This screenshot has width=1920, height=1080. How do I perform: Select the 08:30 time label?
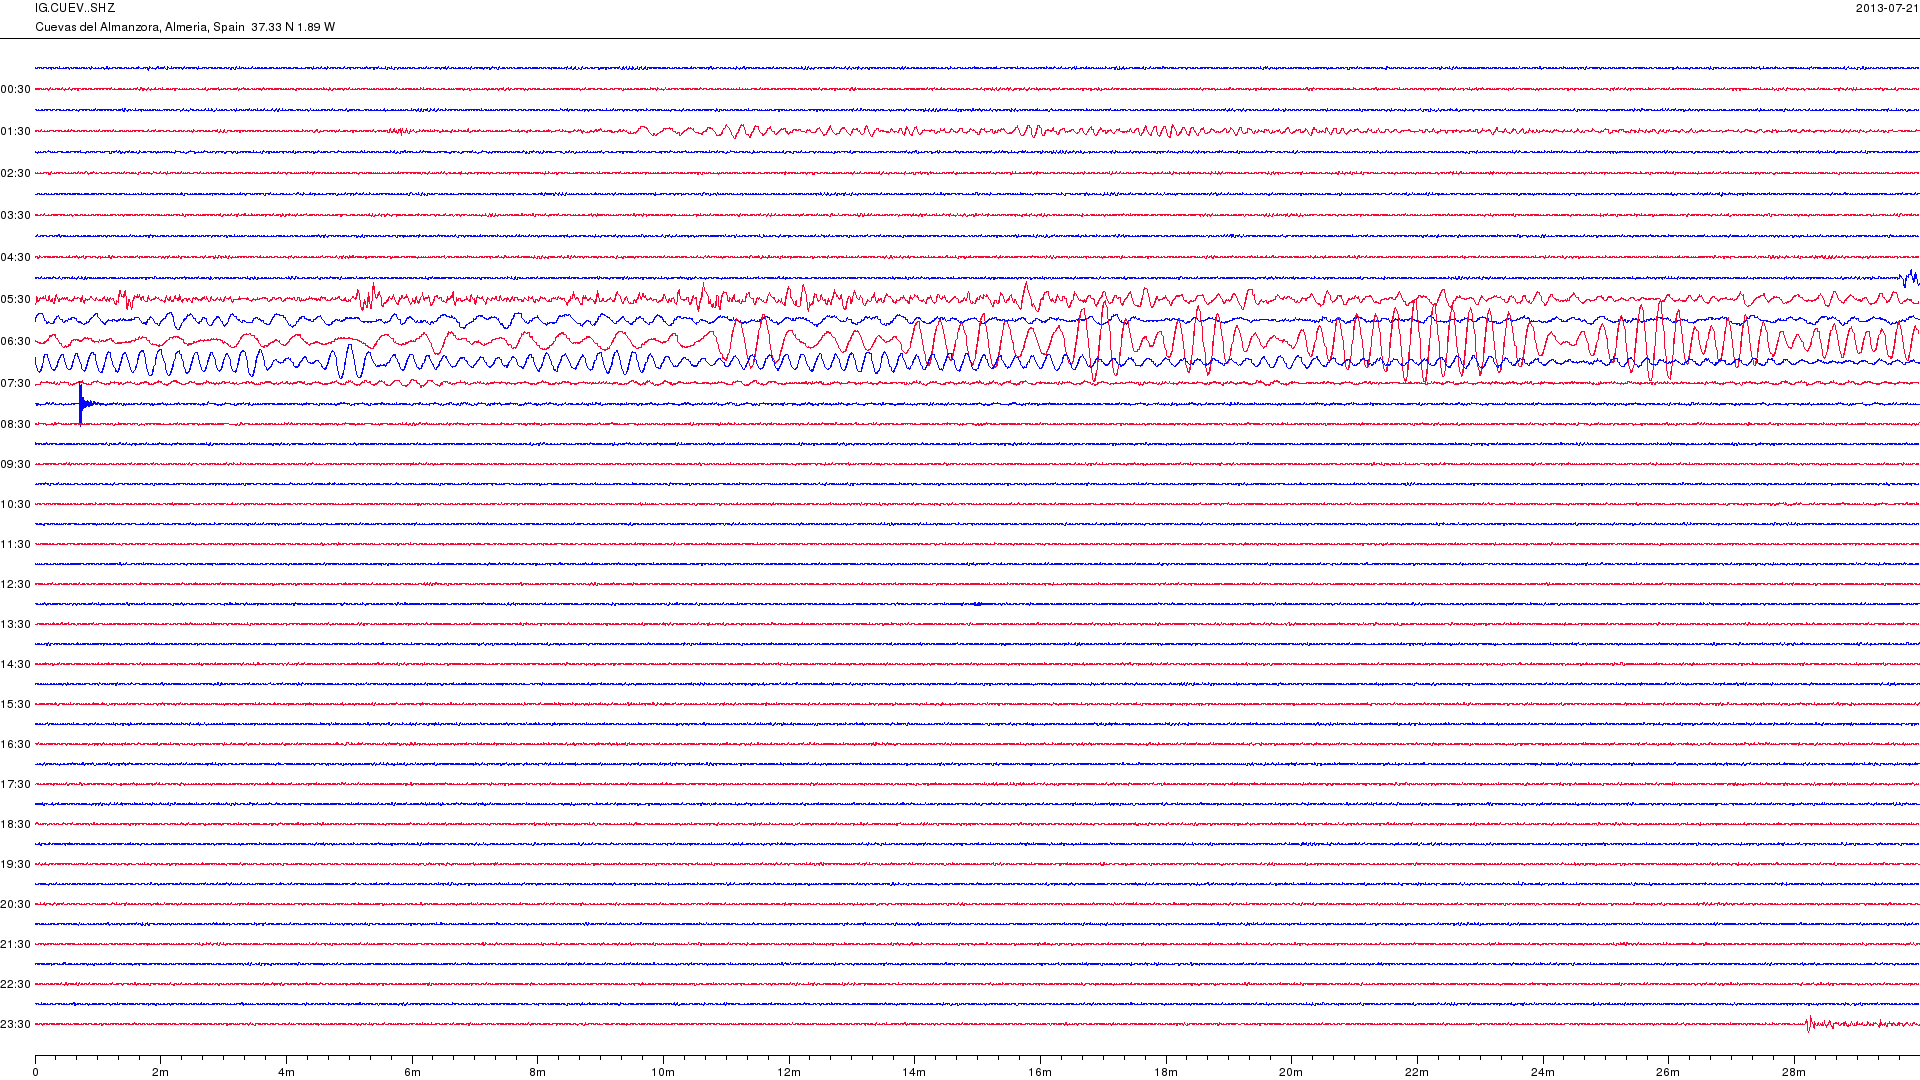coord(16,424)
